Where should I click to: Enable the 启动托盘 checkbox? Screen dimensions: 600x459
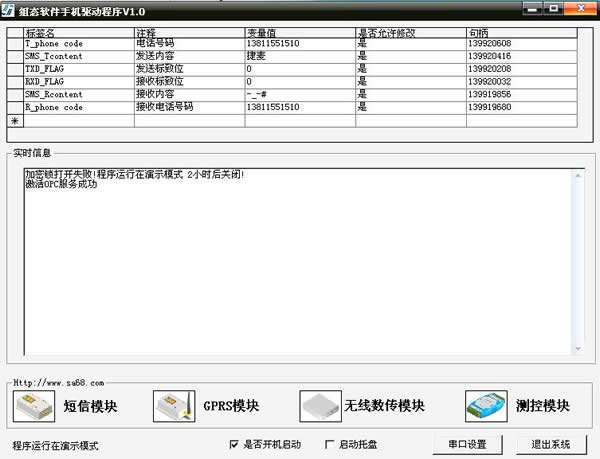pyautogui.click(x=331, y=444)
